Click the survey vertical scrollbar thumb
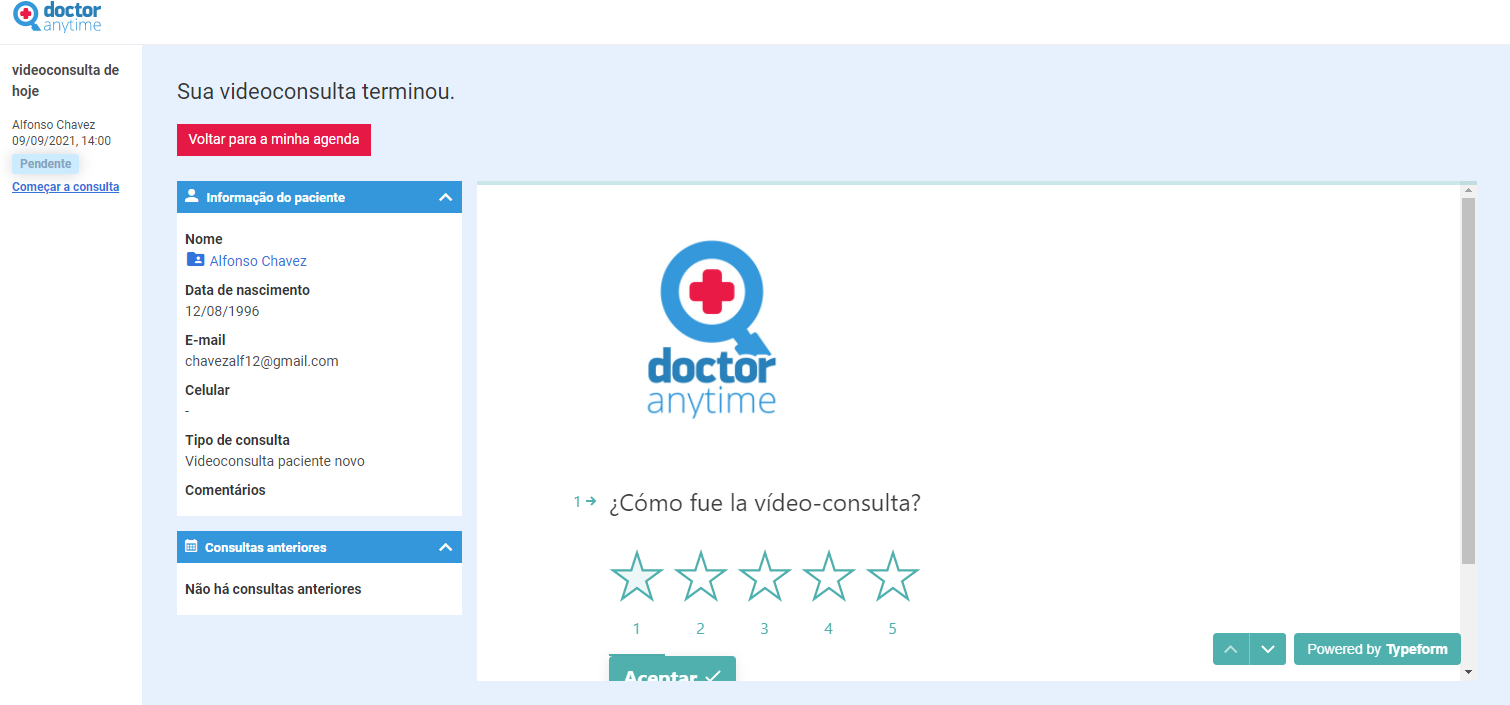This screenshot has width=1510, height=705. point(1468,380)
